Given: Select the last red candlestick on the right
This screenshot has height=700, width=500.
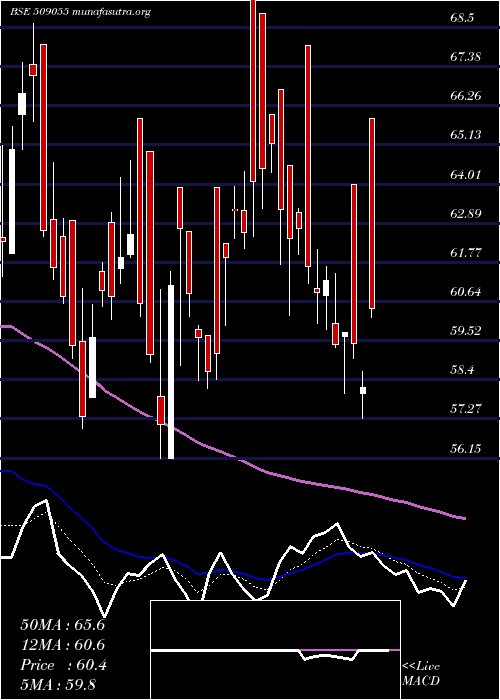Looking at the screenshot, I should click(x=372, y=213).
